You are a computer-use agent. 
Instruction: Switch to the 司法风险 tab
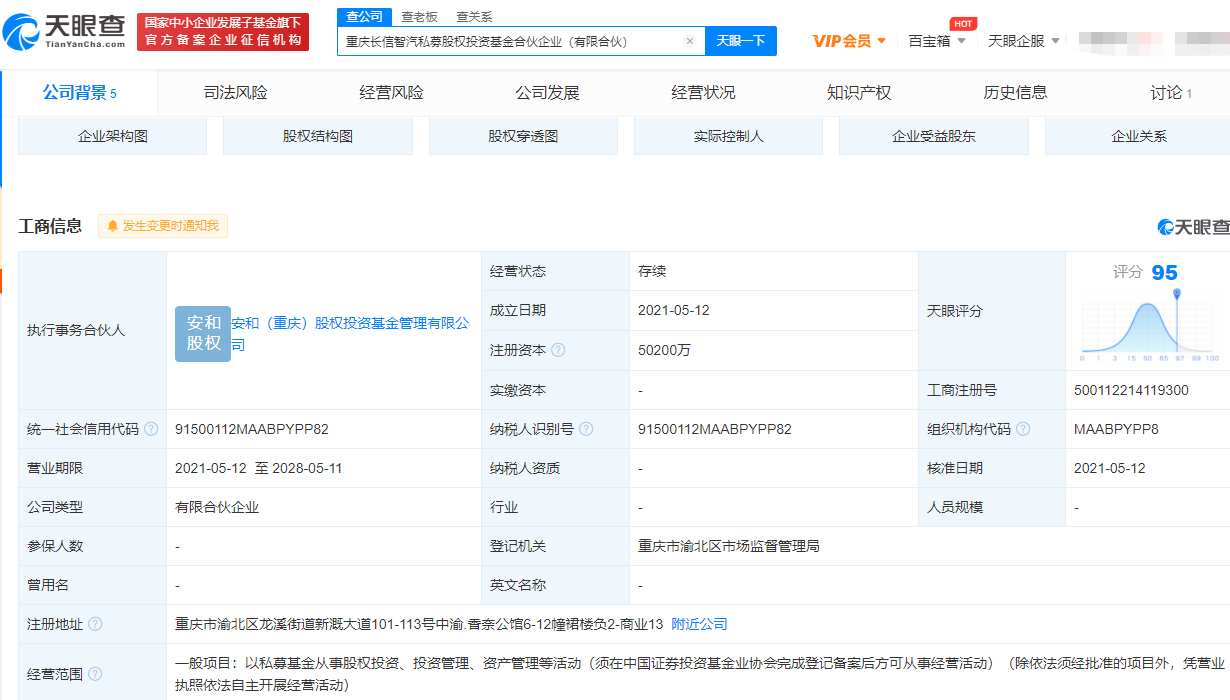(236, 93)
